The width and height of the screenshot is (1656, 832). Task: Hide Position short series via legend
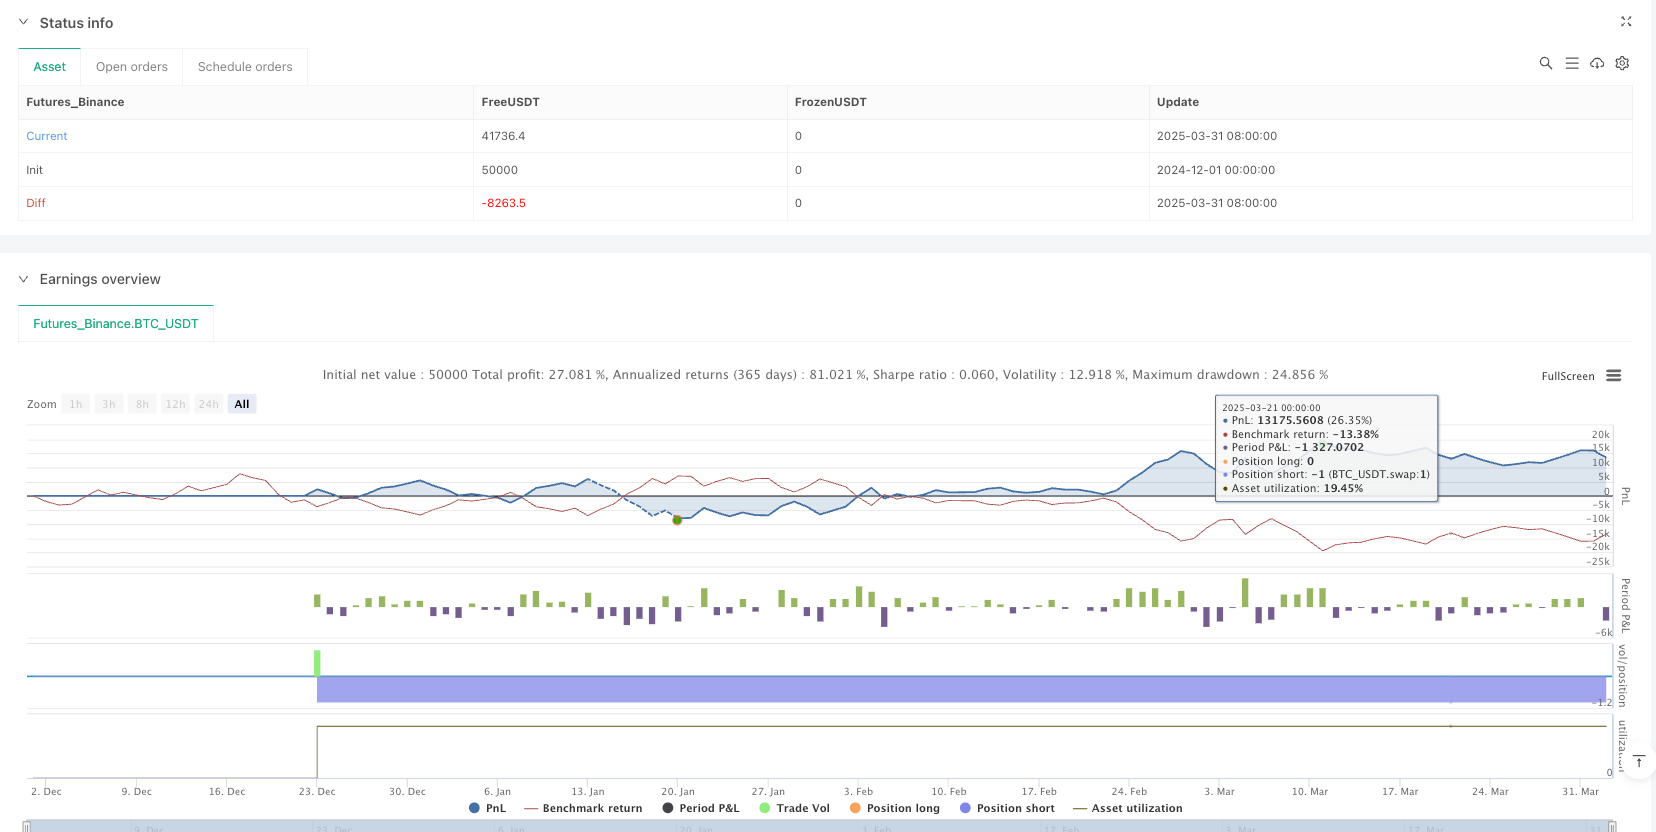[x=1007, y=808]
